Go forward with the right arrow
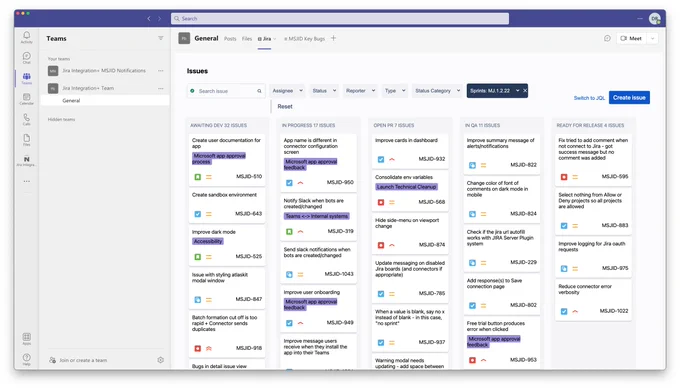This screenshot has width=680, height=389. (x=160, y=18)
